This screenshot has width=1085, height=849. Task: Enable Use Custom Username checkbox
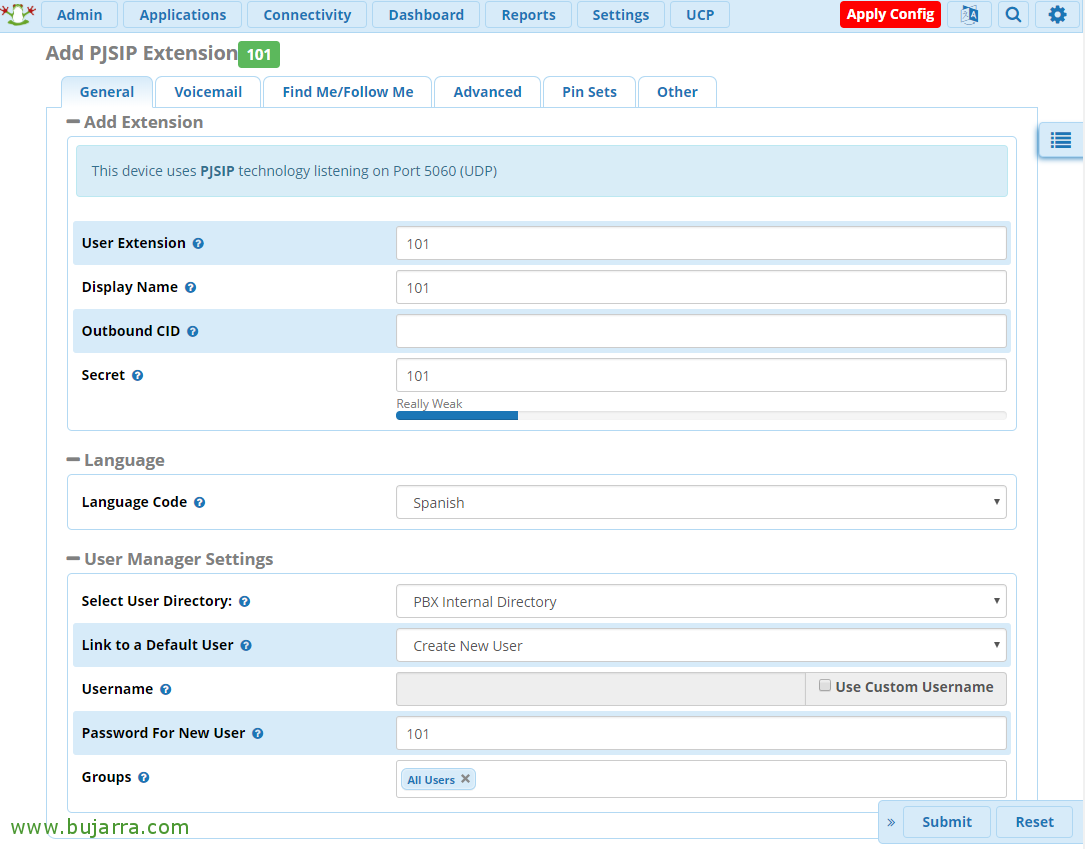tap(825, 686)
